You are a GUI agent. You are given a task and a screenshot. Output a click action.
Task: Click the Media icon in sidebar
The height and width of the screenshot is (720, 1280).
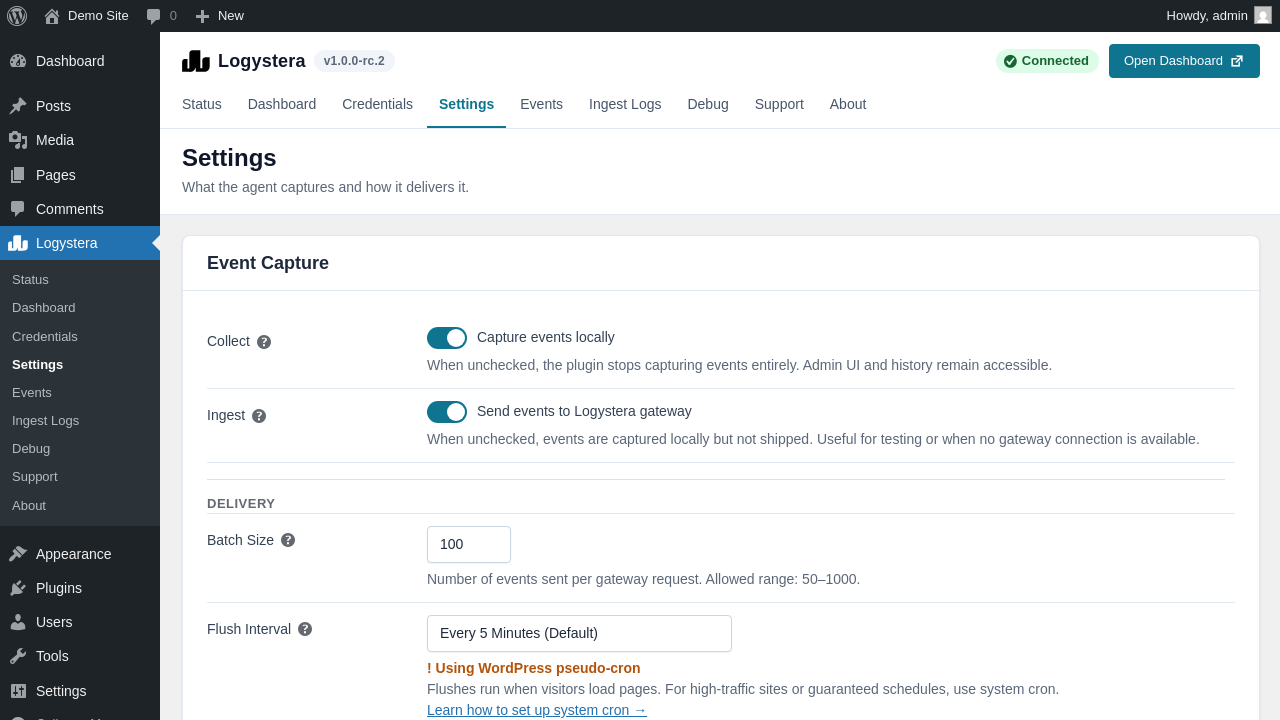point(18,140)
